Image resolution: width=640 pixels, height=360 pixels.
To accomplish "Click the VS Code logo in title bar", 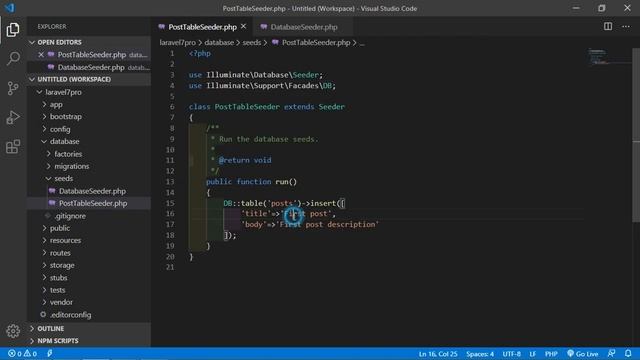I will click(9, 8).
